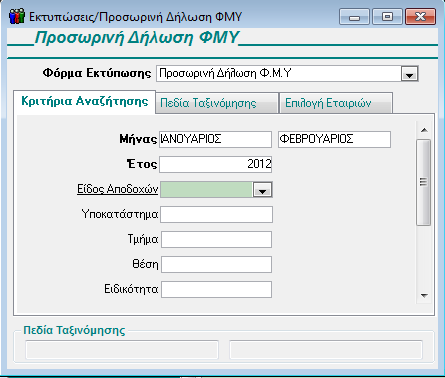This screenshot has height=378, width=445.
Task: Maximize the Προσωρινή Δήλωση ΦΜΥ window
Action: click(x=387, y=17)
